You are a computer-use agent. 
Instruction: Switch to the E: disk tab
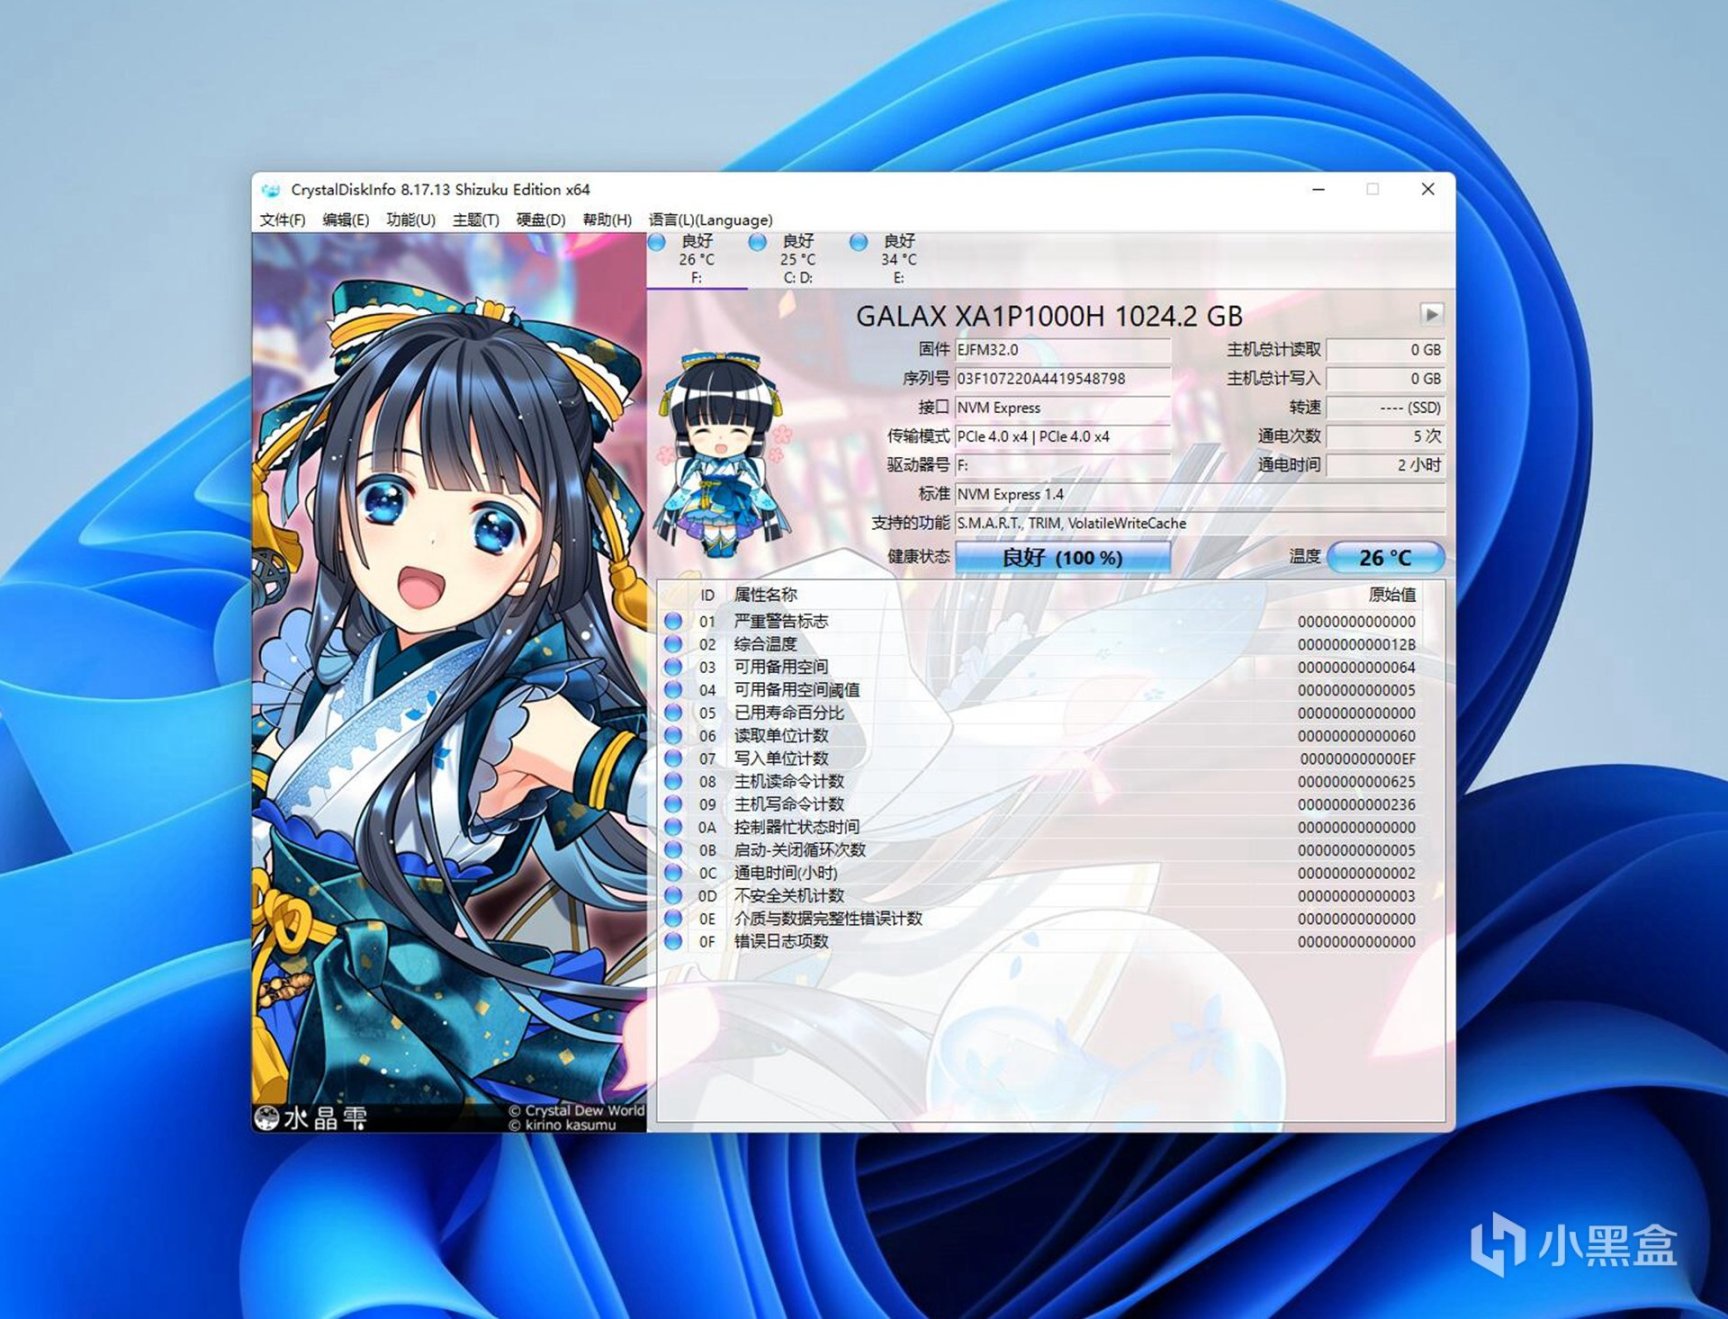[899, 259]
